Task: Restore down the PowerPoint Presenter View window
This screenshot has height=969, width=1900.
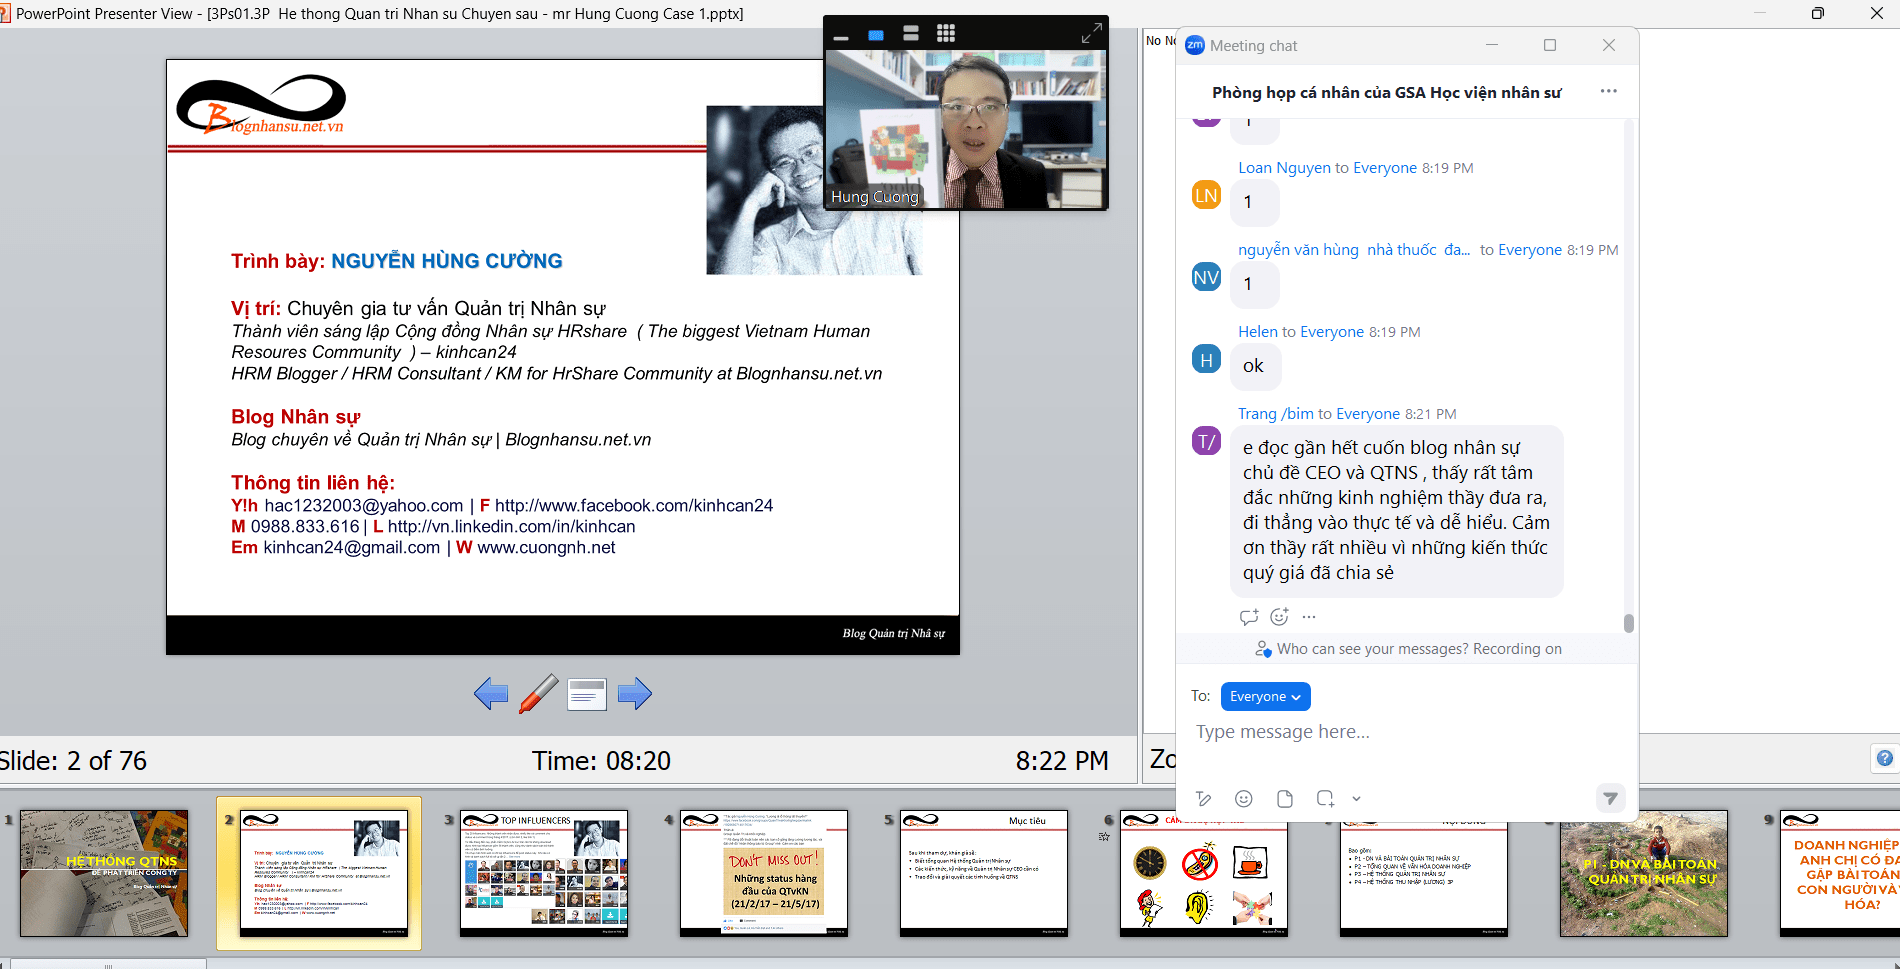Action: pos(1818,13)
